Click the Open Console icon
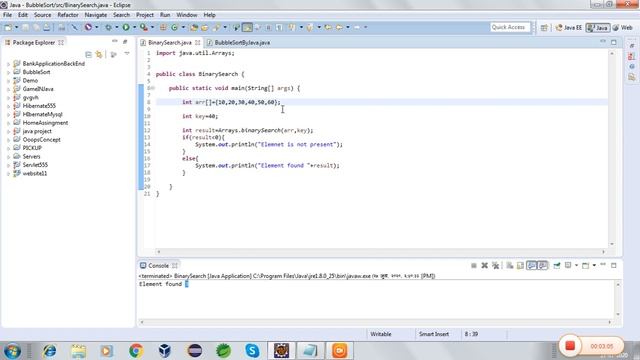 [585, 266]
